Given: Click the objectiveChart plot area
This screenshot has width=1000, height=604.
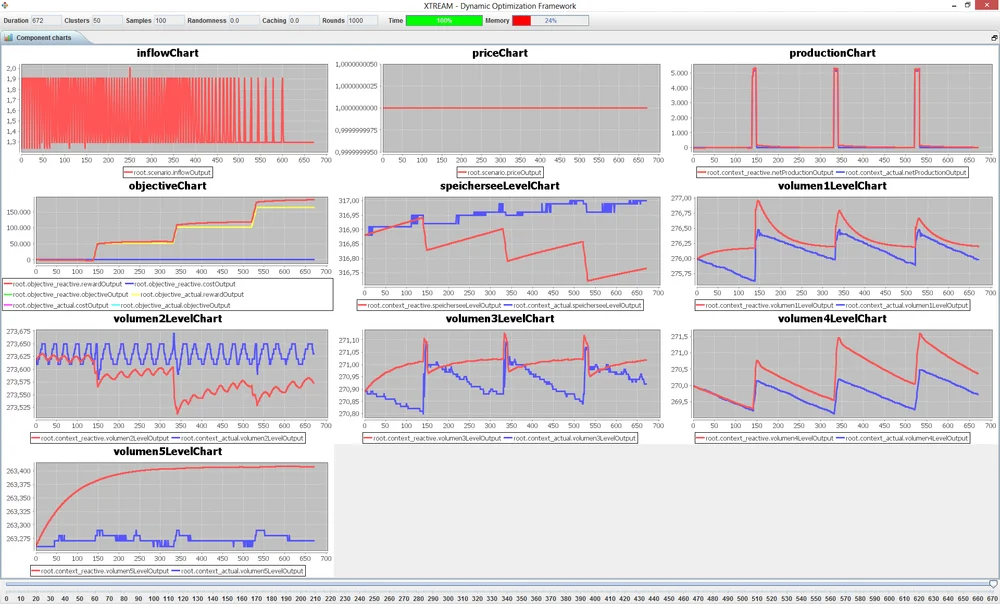Looking at the screenshot, I should click(181, 230).
